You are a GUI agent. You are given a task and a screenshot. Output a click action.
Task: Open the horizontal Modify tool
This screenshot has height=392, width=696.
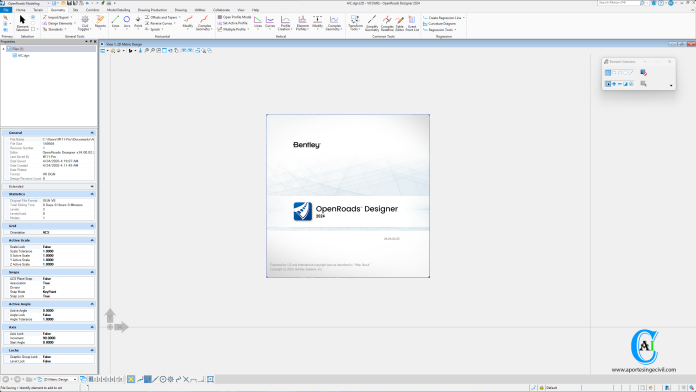[x=188, y=21]
